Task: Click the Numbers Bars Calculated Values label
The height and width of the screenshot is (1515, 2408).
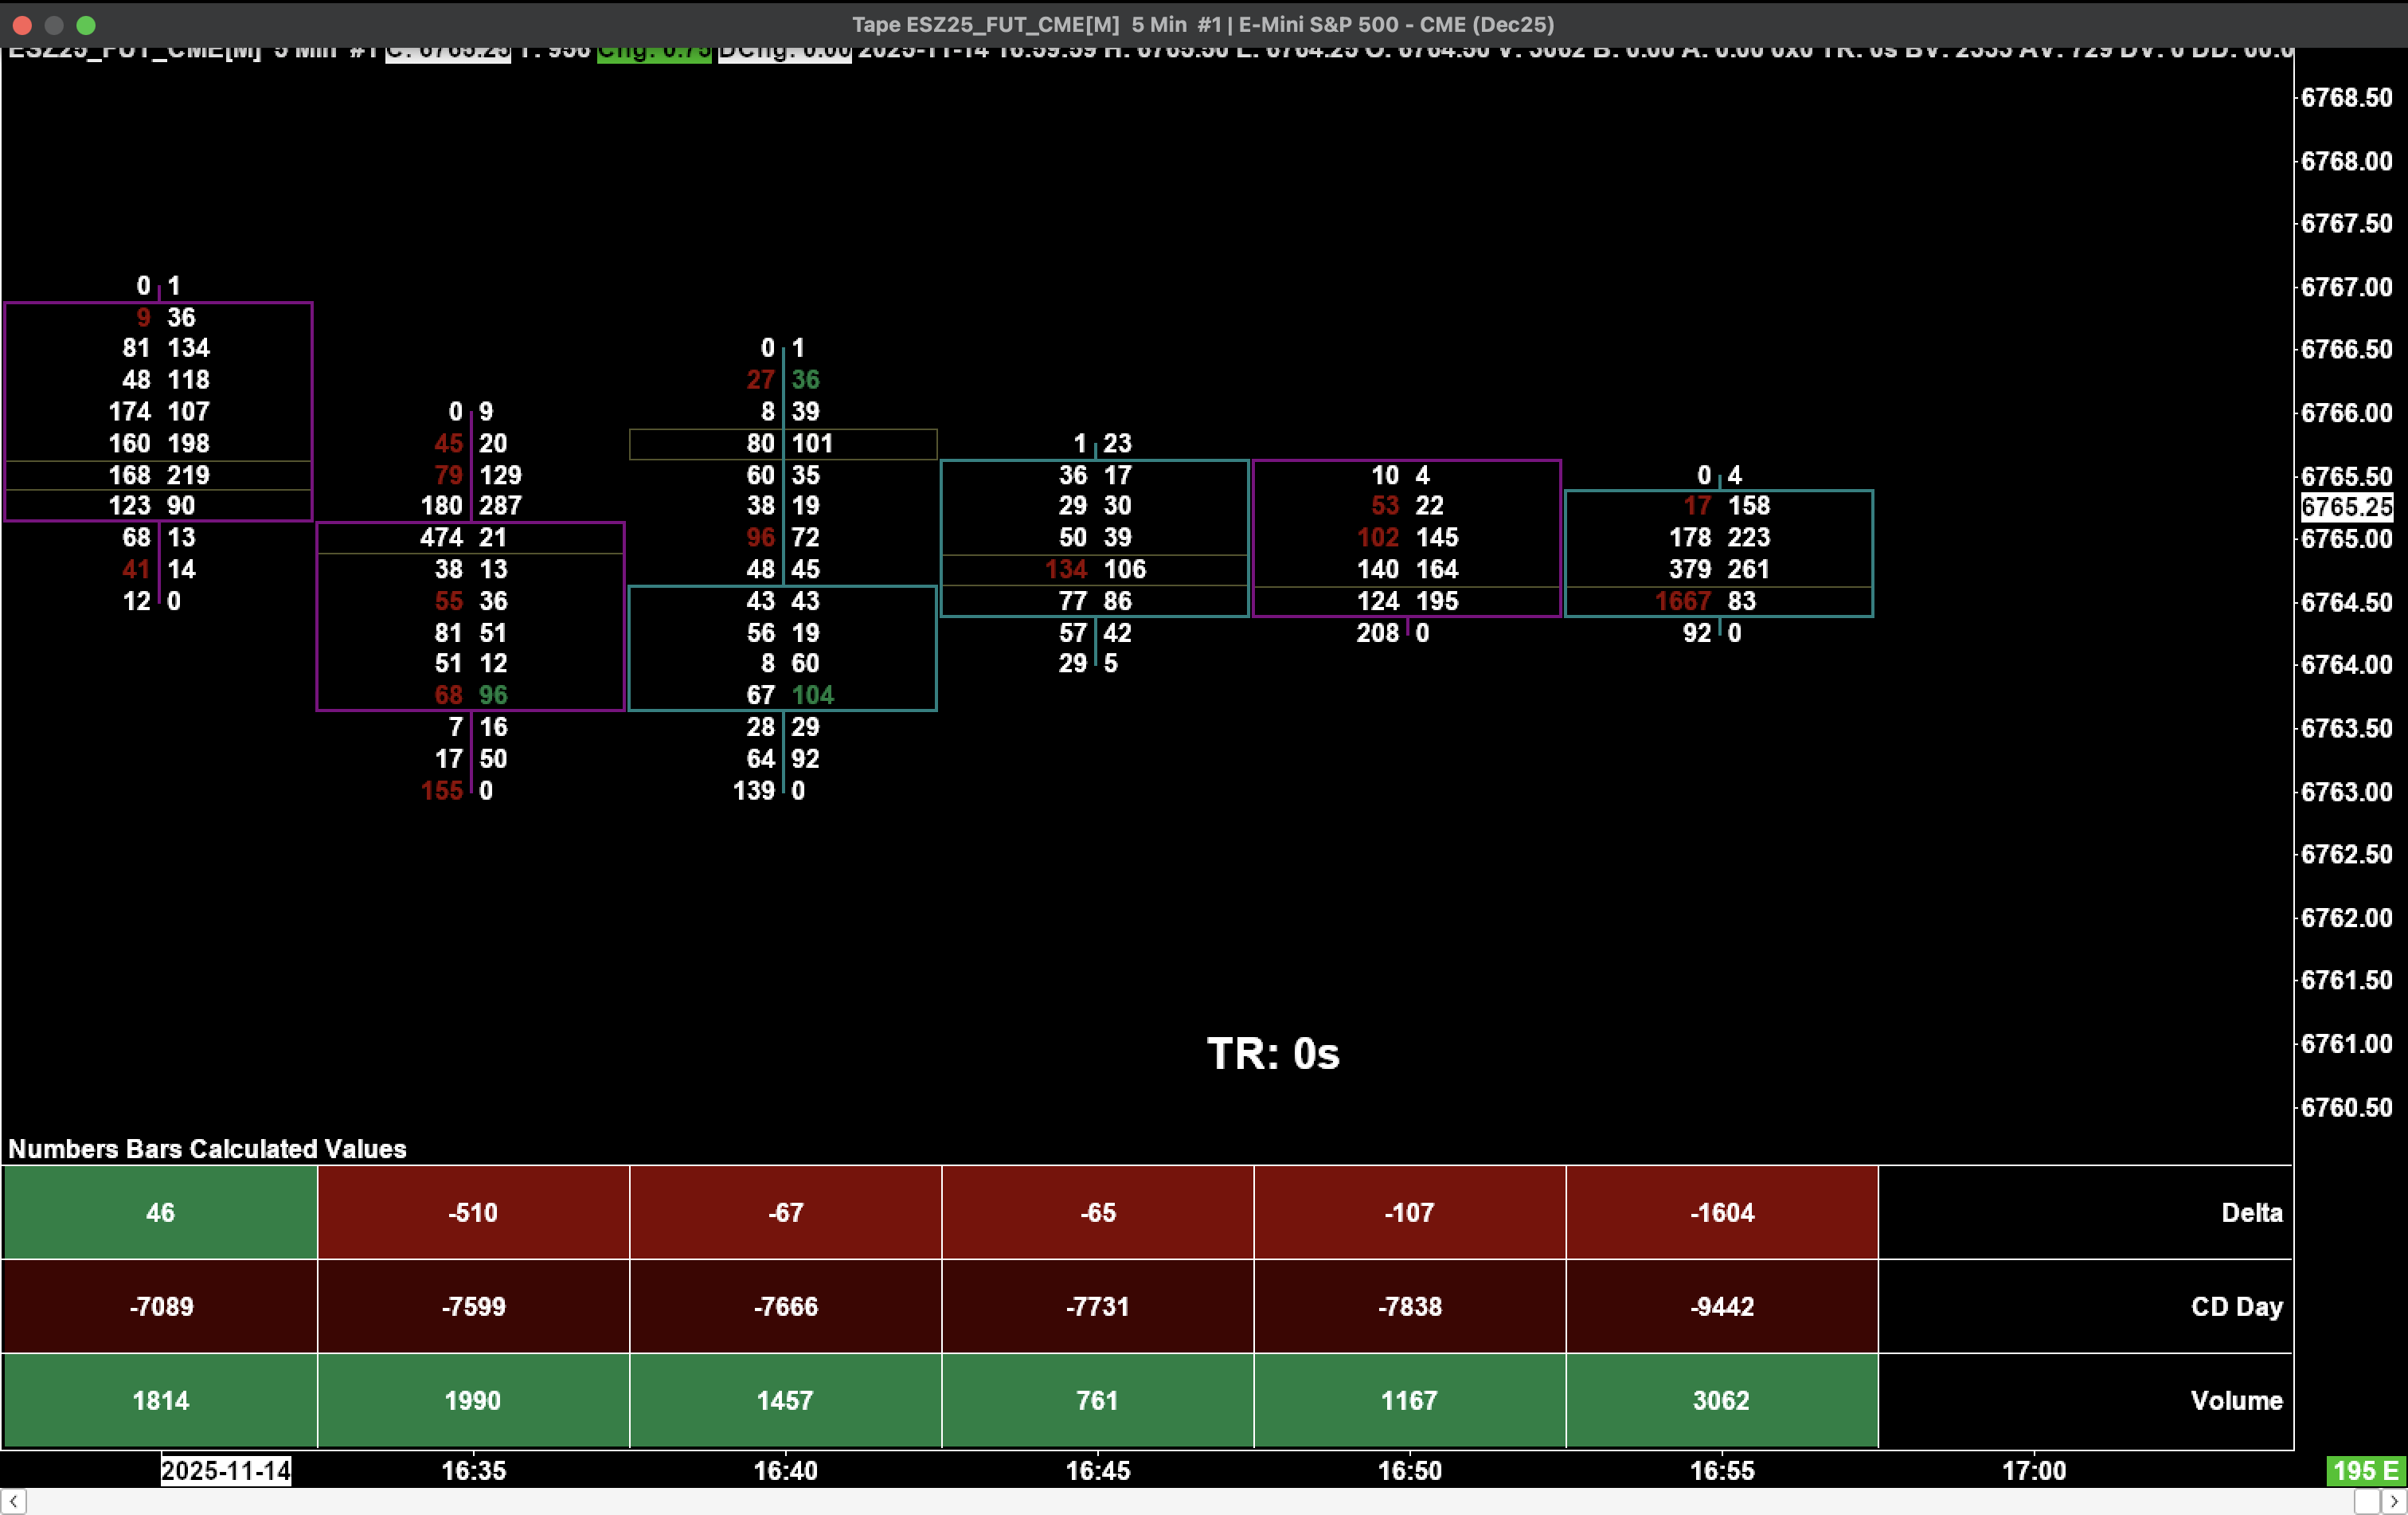Action: (x=207, y=1148)
